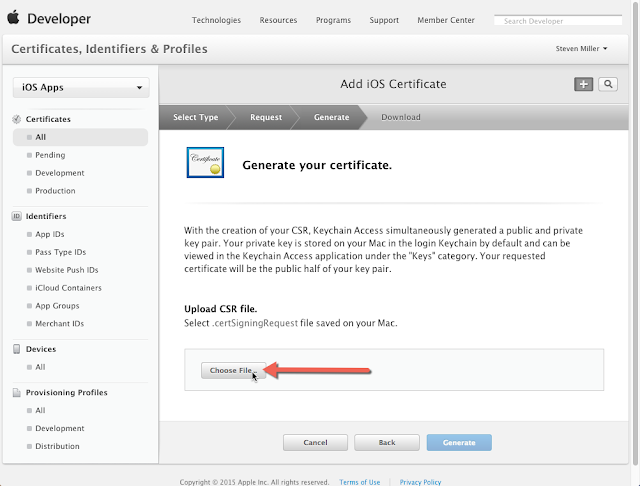Click the Devices phone icon
This screenshot has height=486, width=640.
(x=16, y=349)
